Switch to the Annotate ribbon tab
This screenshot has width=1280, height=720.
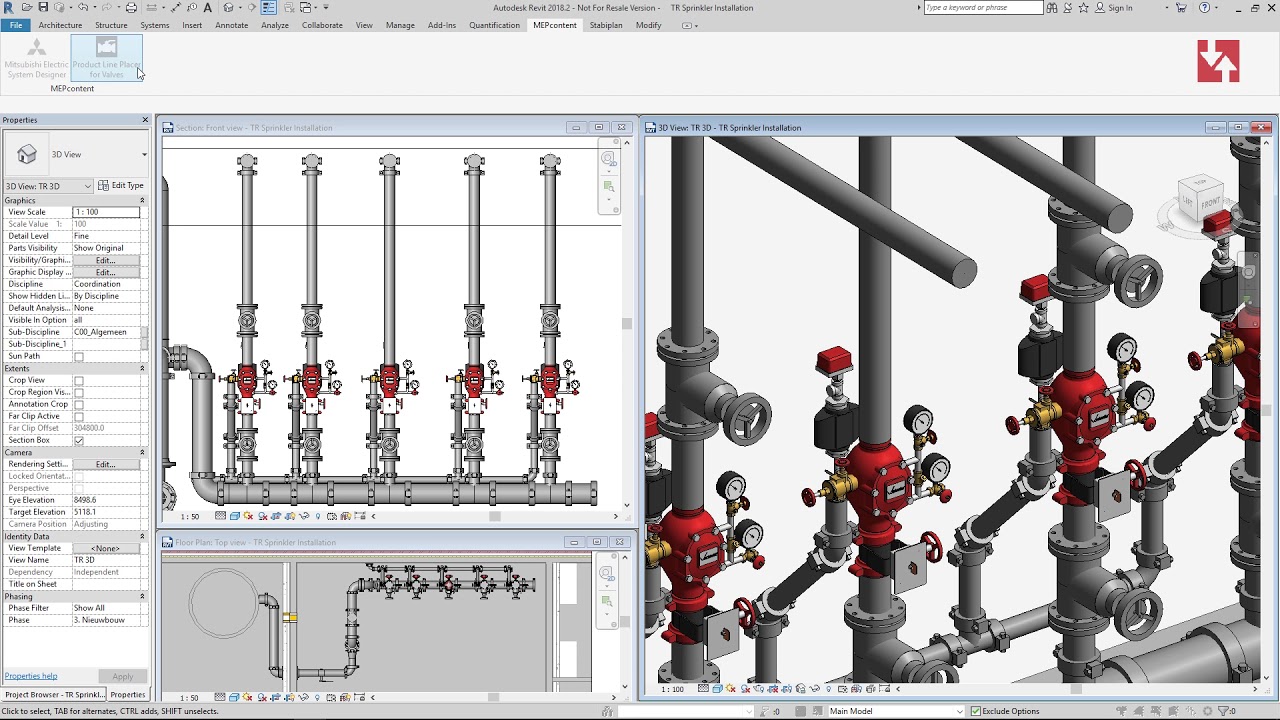pyautogui.click(x=231, y=25)
